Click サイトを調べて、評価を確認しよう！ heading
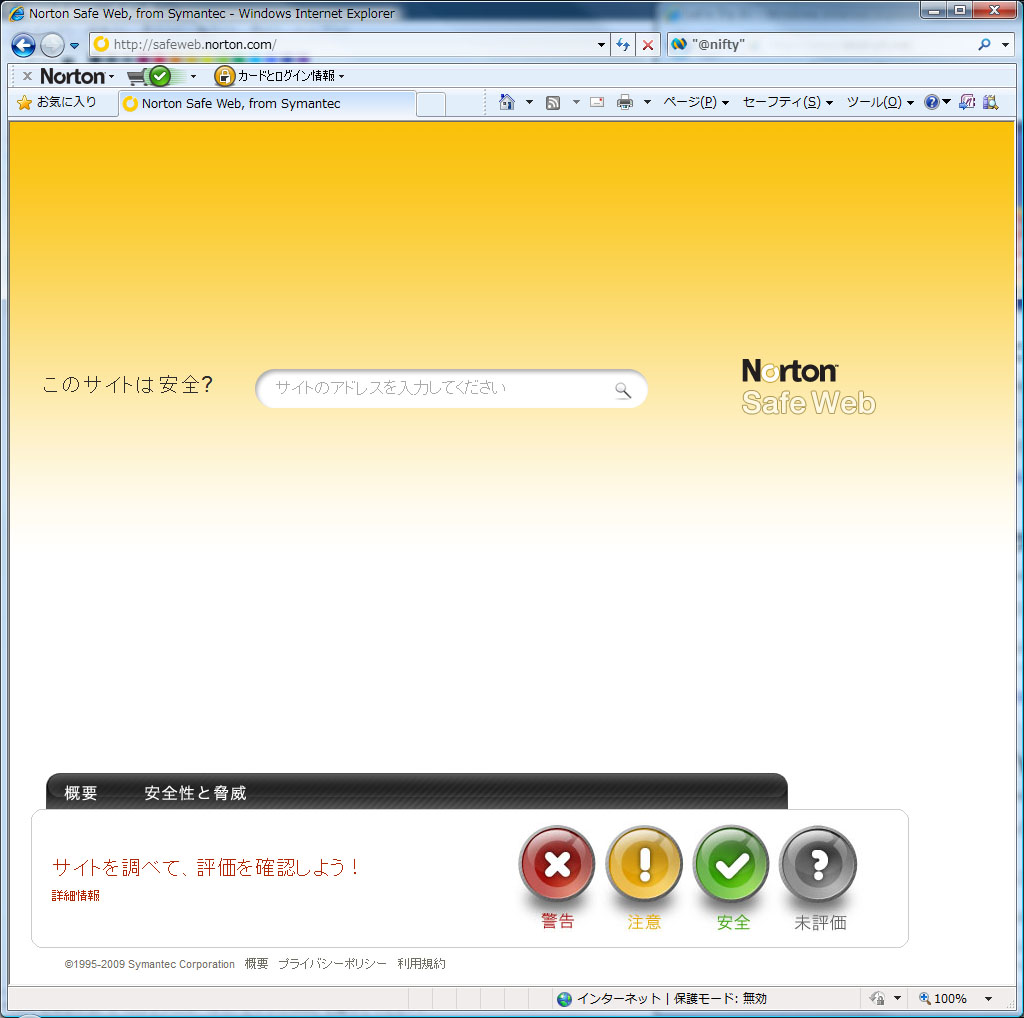This screenshot has height=1018, width=1024. coord(206,867)
